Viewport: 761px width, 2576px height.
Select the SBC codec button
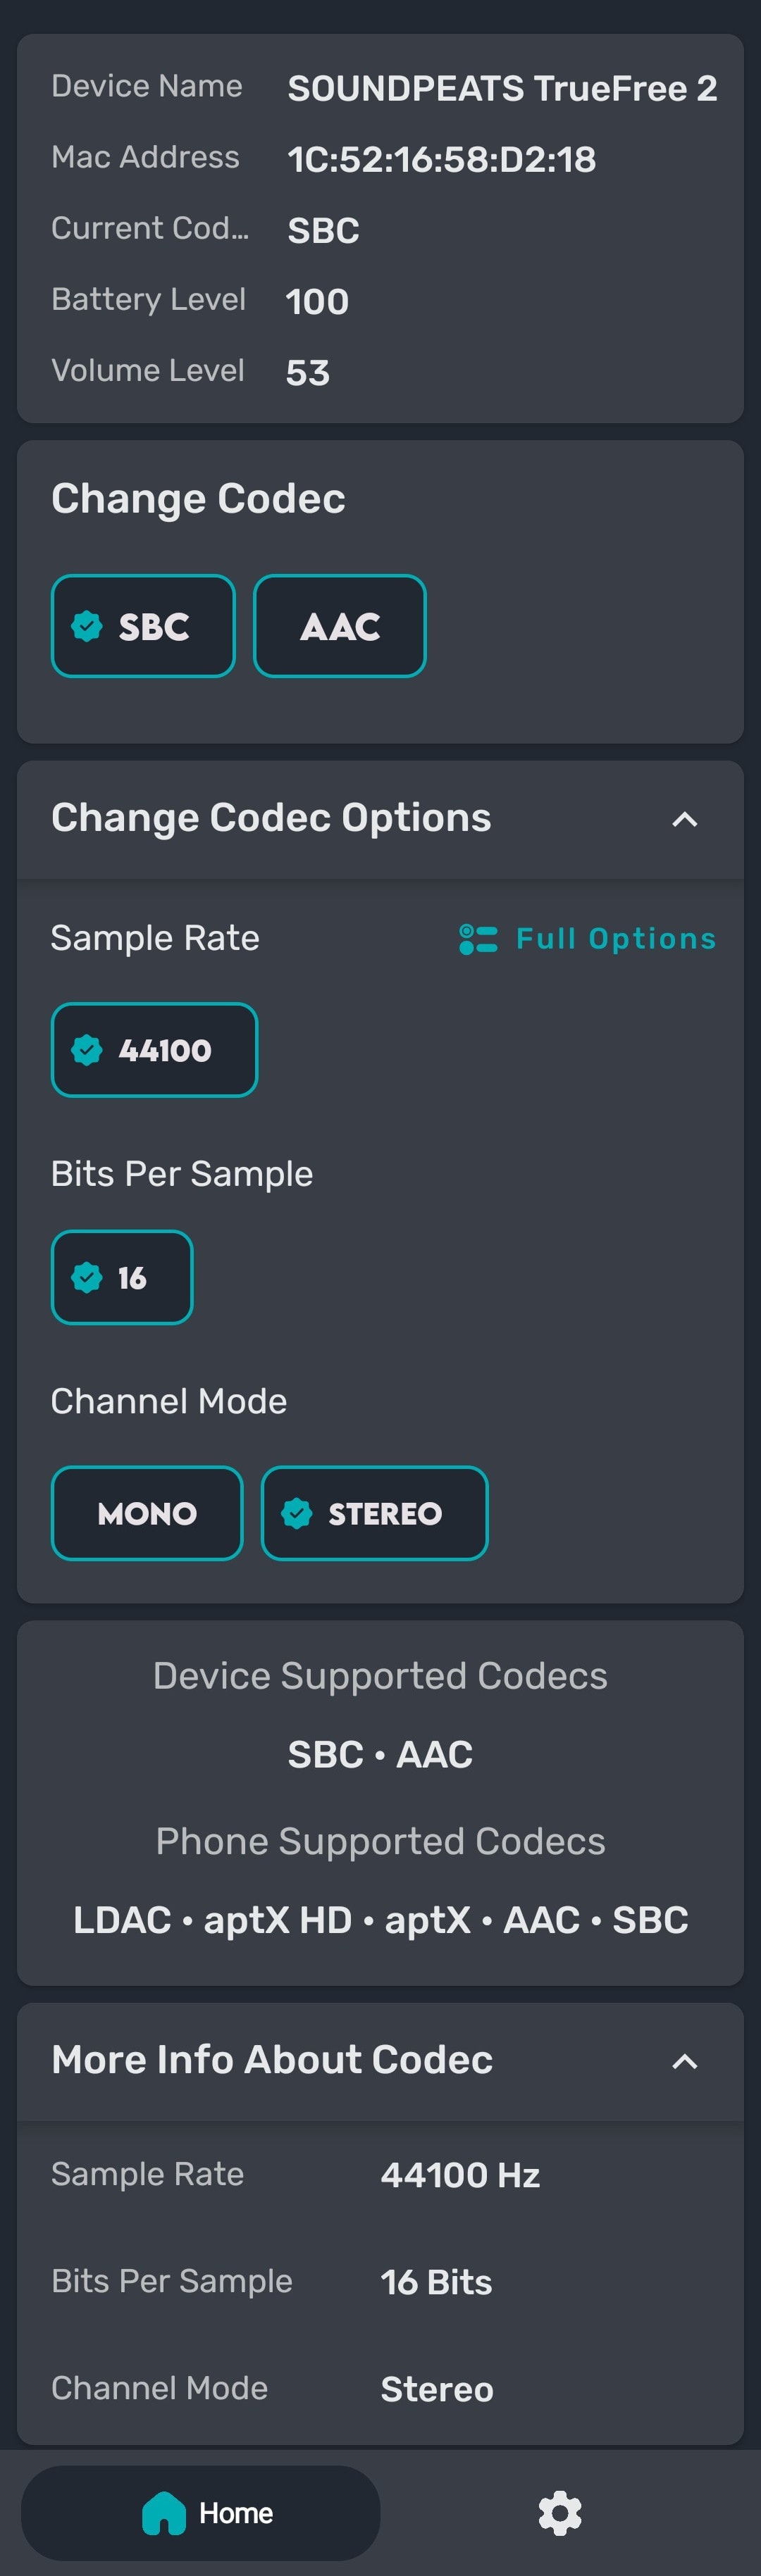point(143,626)
